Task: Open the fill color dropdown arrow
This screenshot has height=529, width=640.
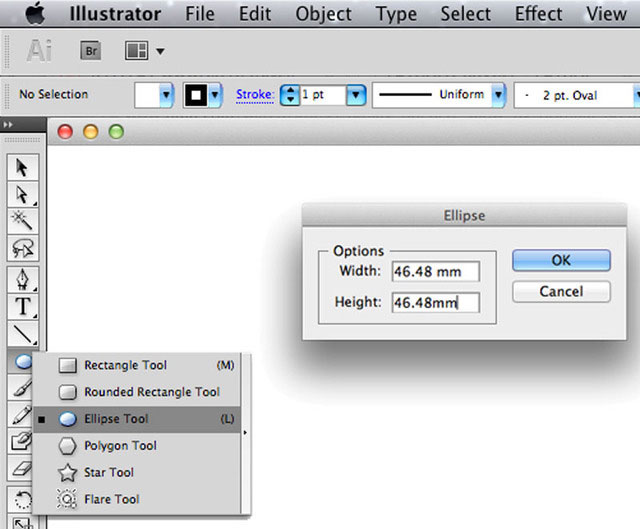Action: (166, 95)
